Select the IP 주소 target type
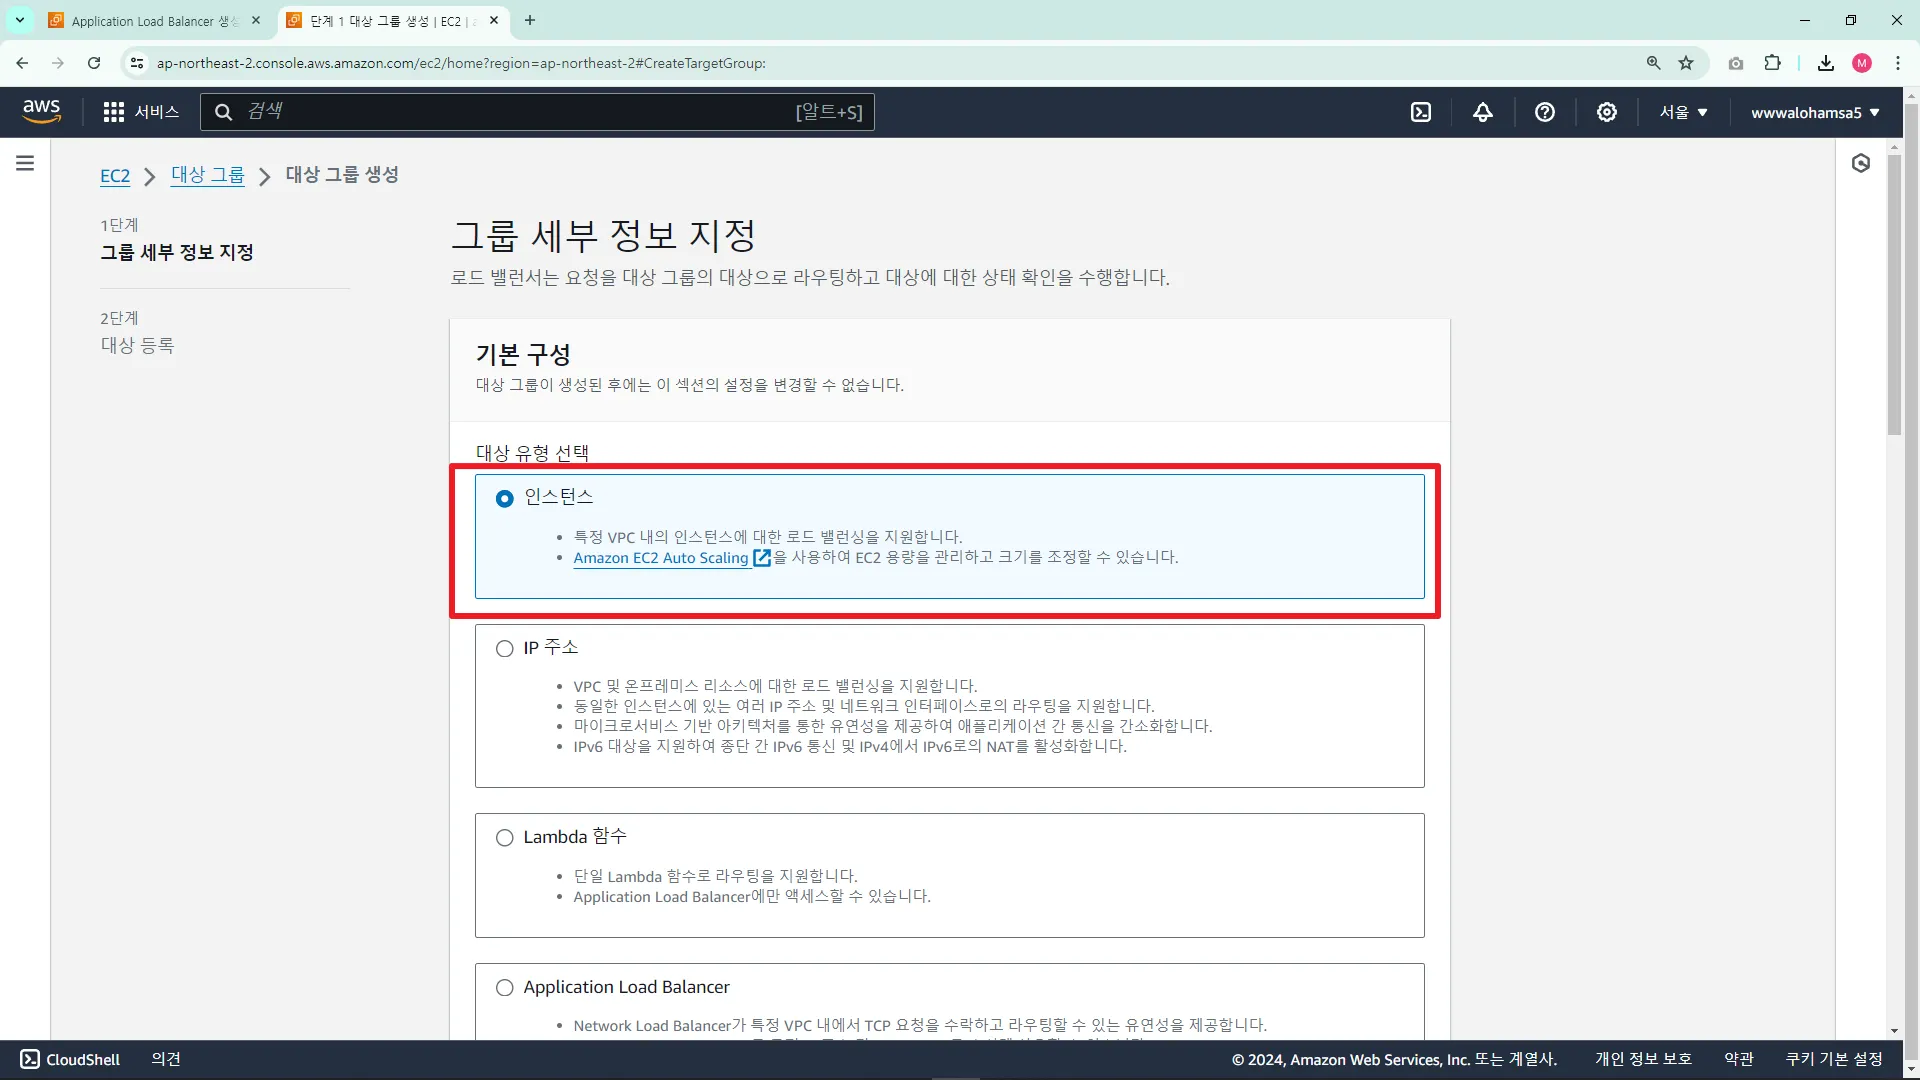The width and height of the screenshot is (1920, 1080). 505,649
